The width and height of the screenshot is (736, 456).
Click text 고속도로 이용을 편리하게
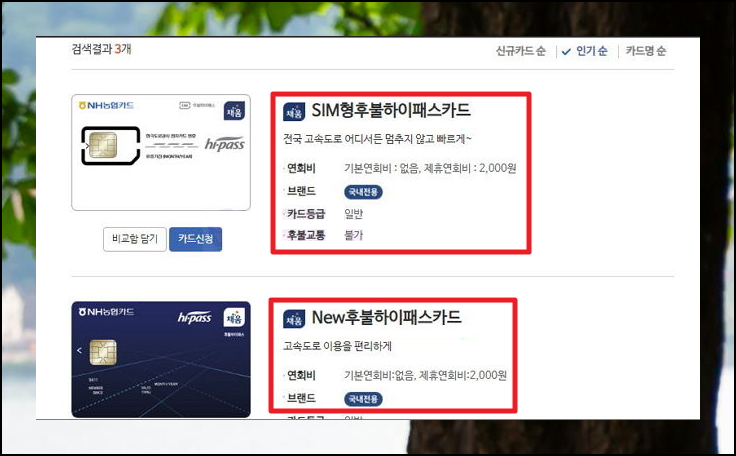coord(337,346)
